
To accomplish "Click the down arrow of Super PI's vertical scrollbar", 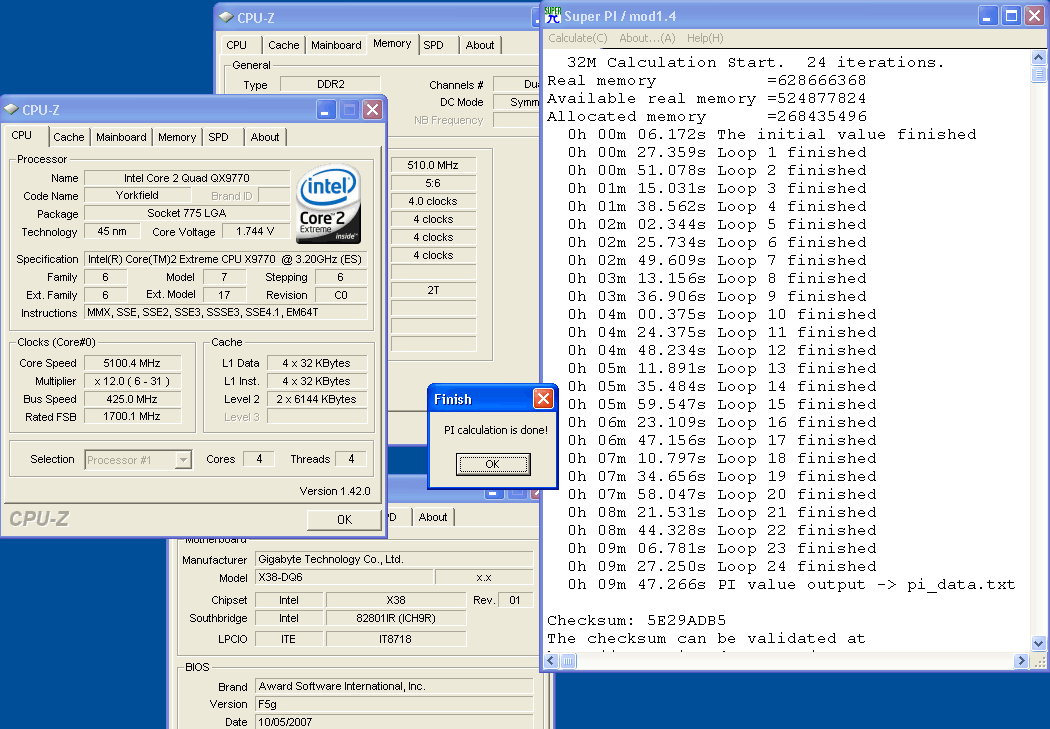I will [x=1039, y=643].
